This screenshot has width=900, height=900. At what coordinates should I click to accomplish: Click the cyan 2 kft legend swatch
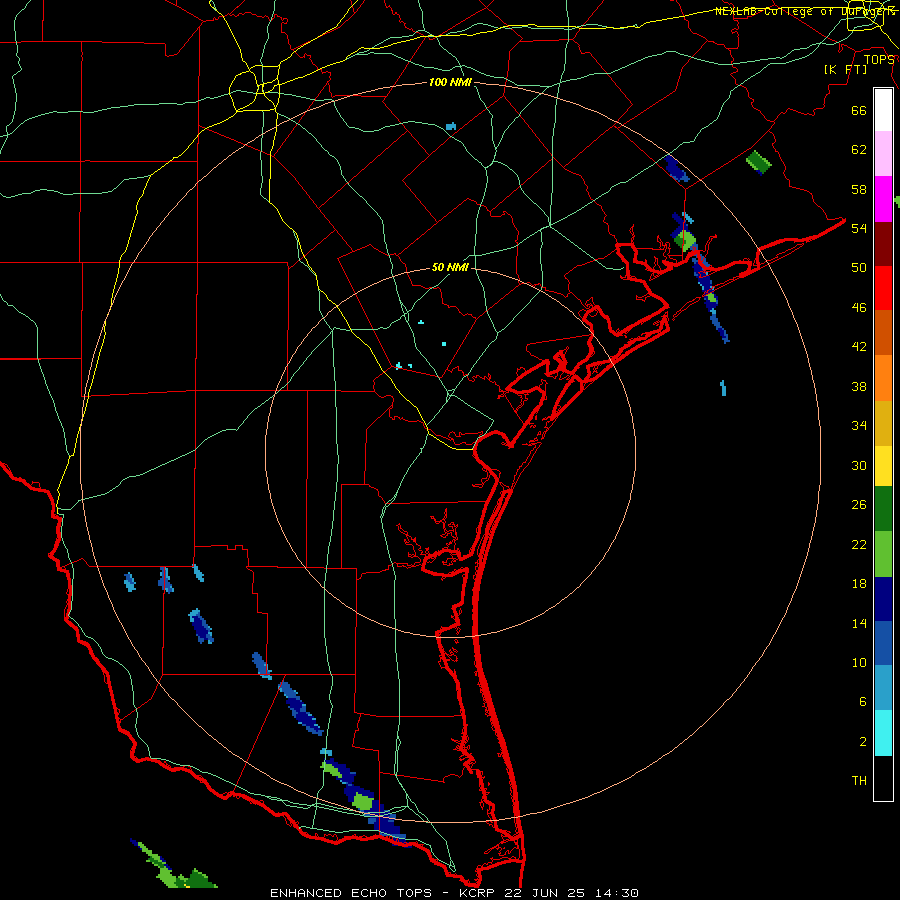click(883, 733)
